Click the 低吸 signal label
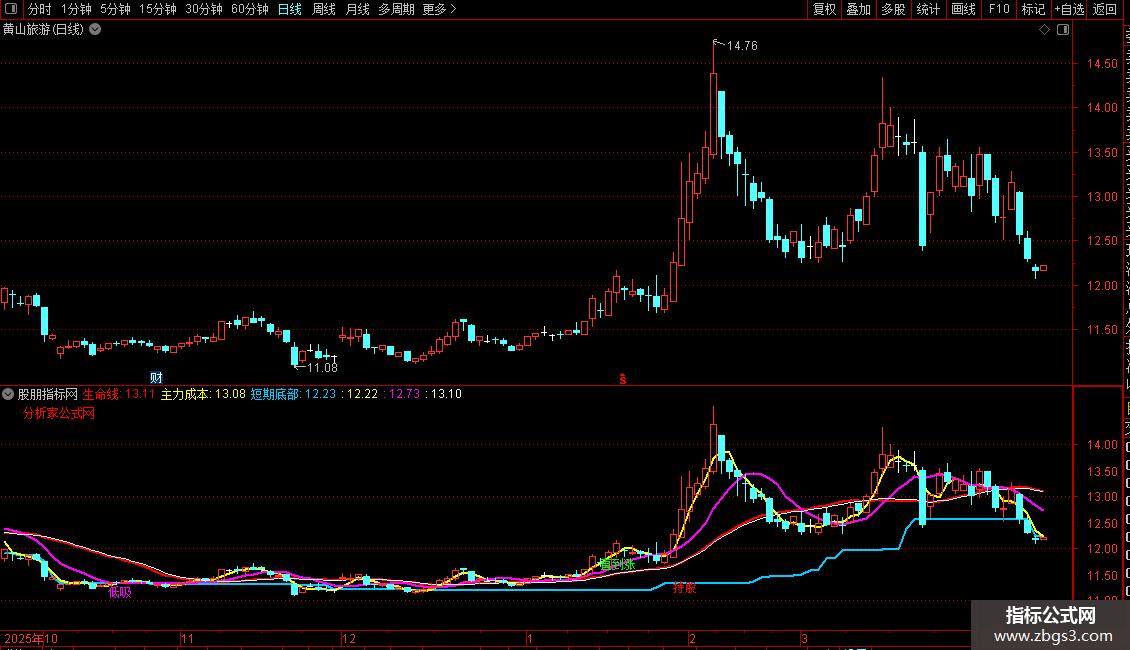1130x650 pixels. point(120,592)
